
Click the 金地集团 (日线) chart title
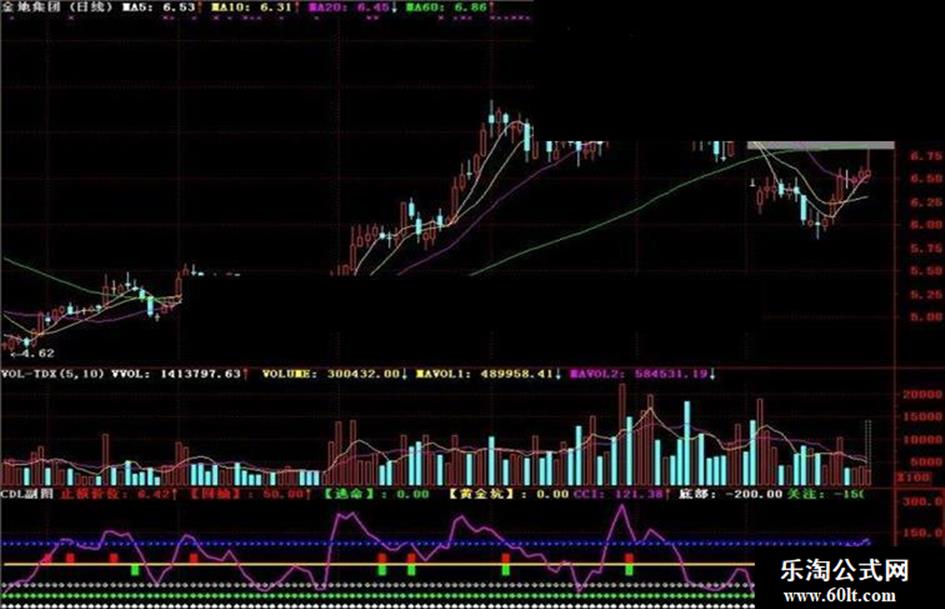tap(57, 7)
